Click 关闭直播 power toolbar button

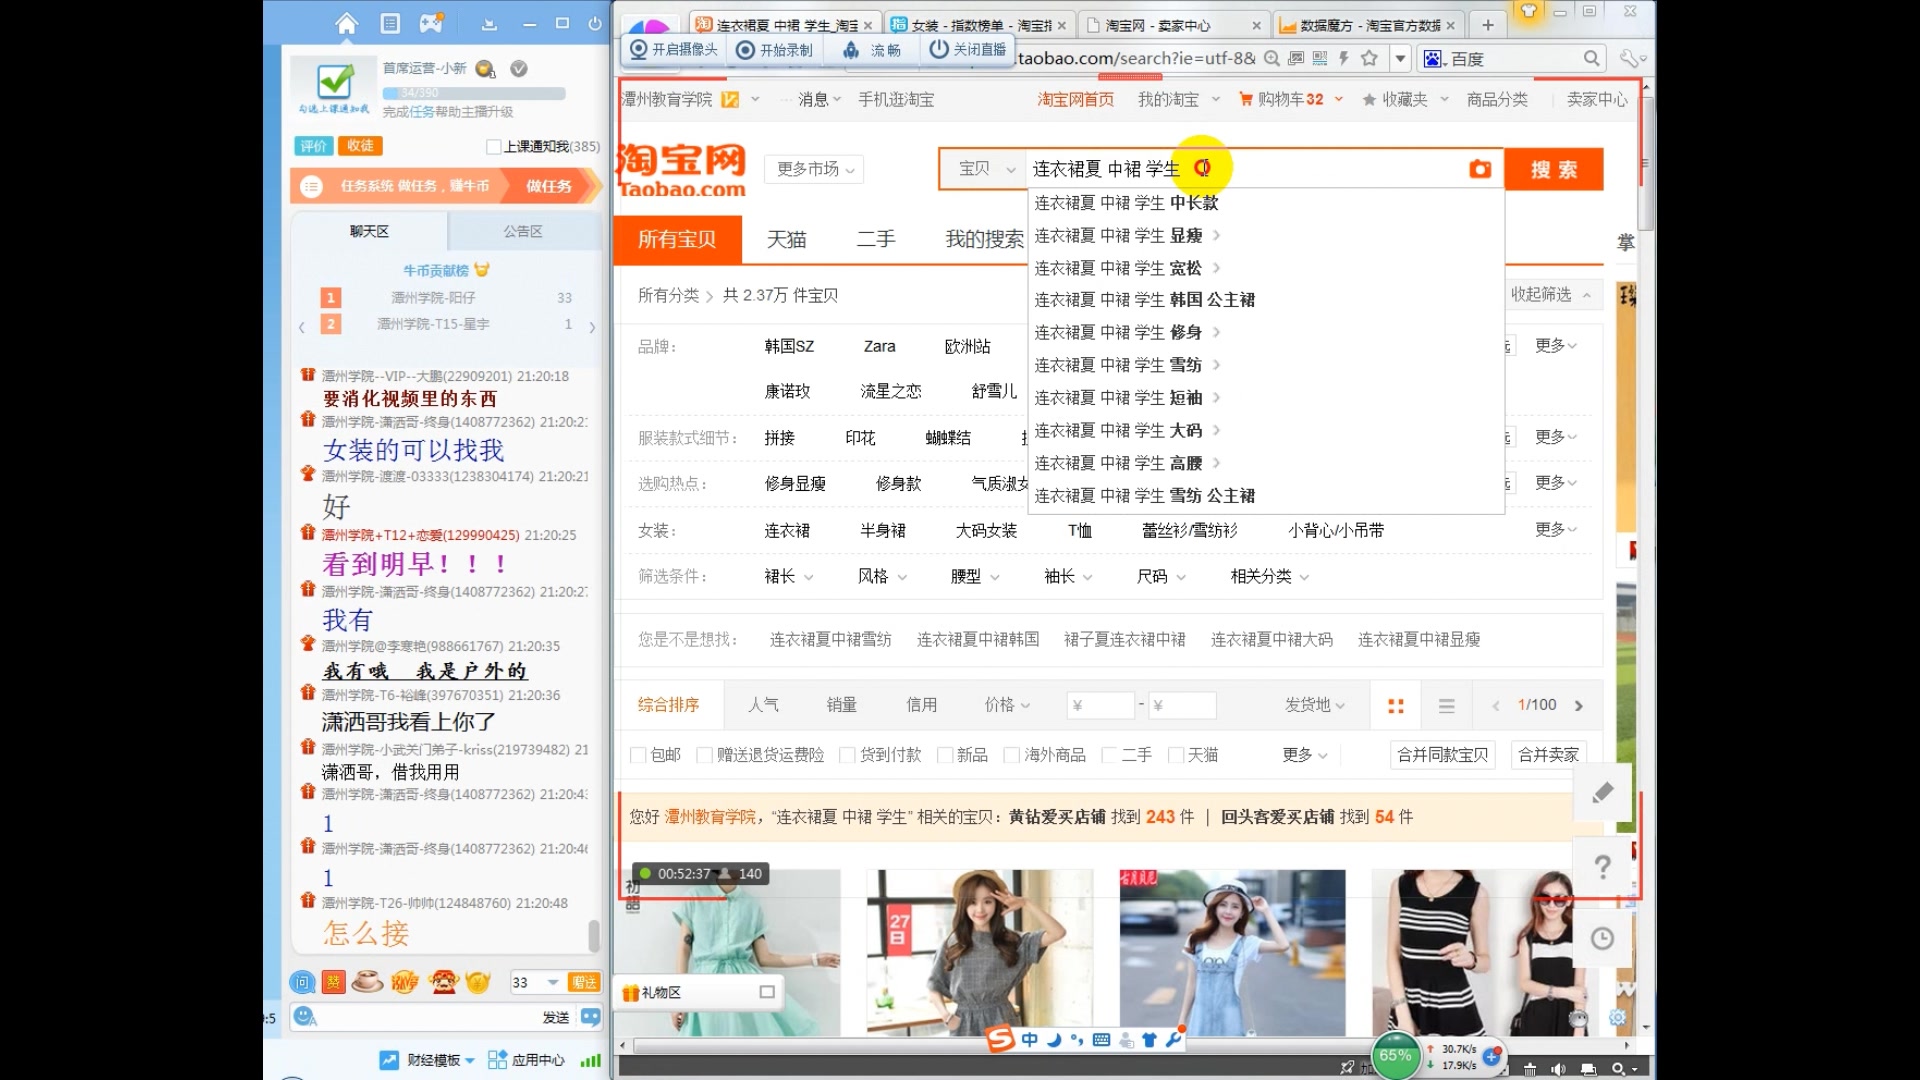point(968,49)
